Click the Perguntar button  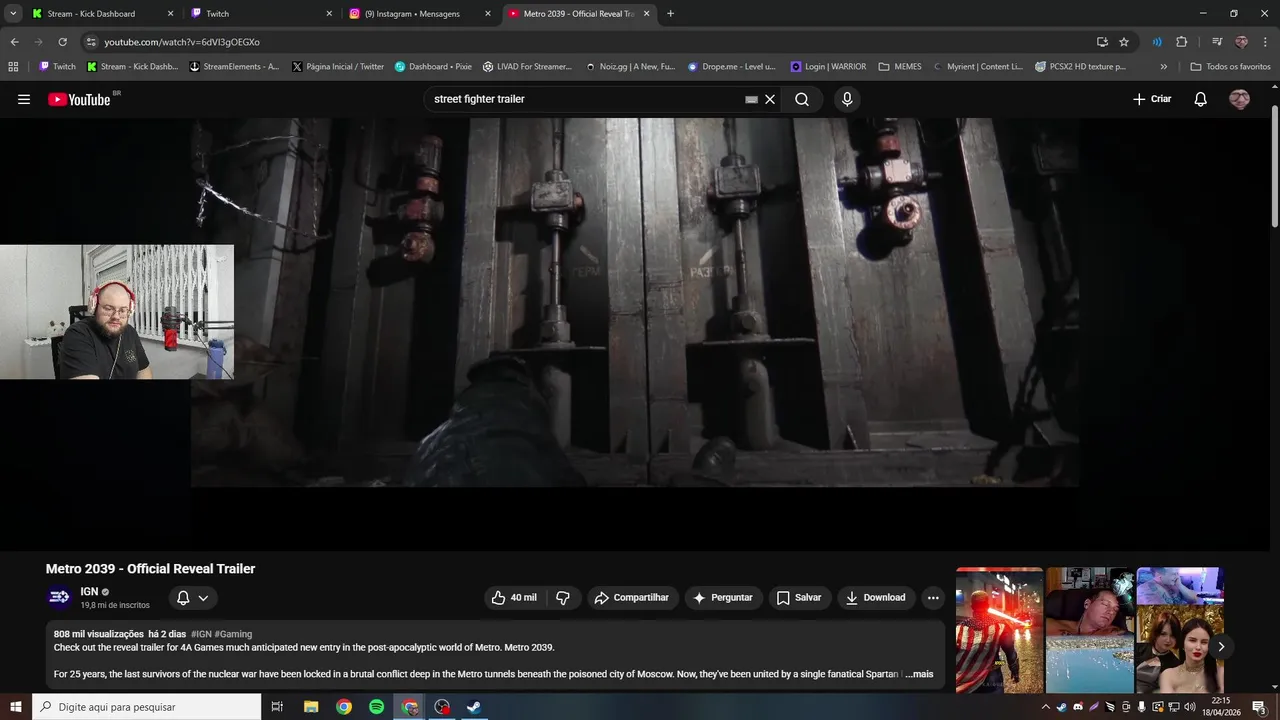point(723,598)
